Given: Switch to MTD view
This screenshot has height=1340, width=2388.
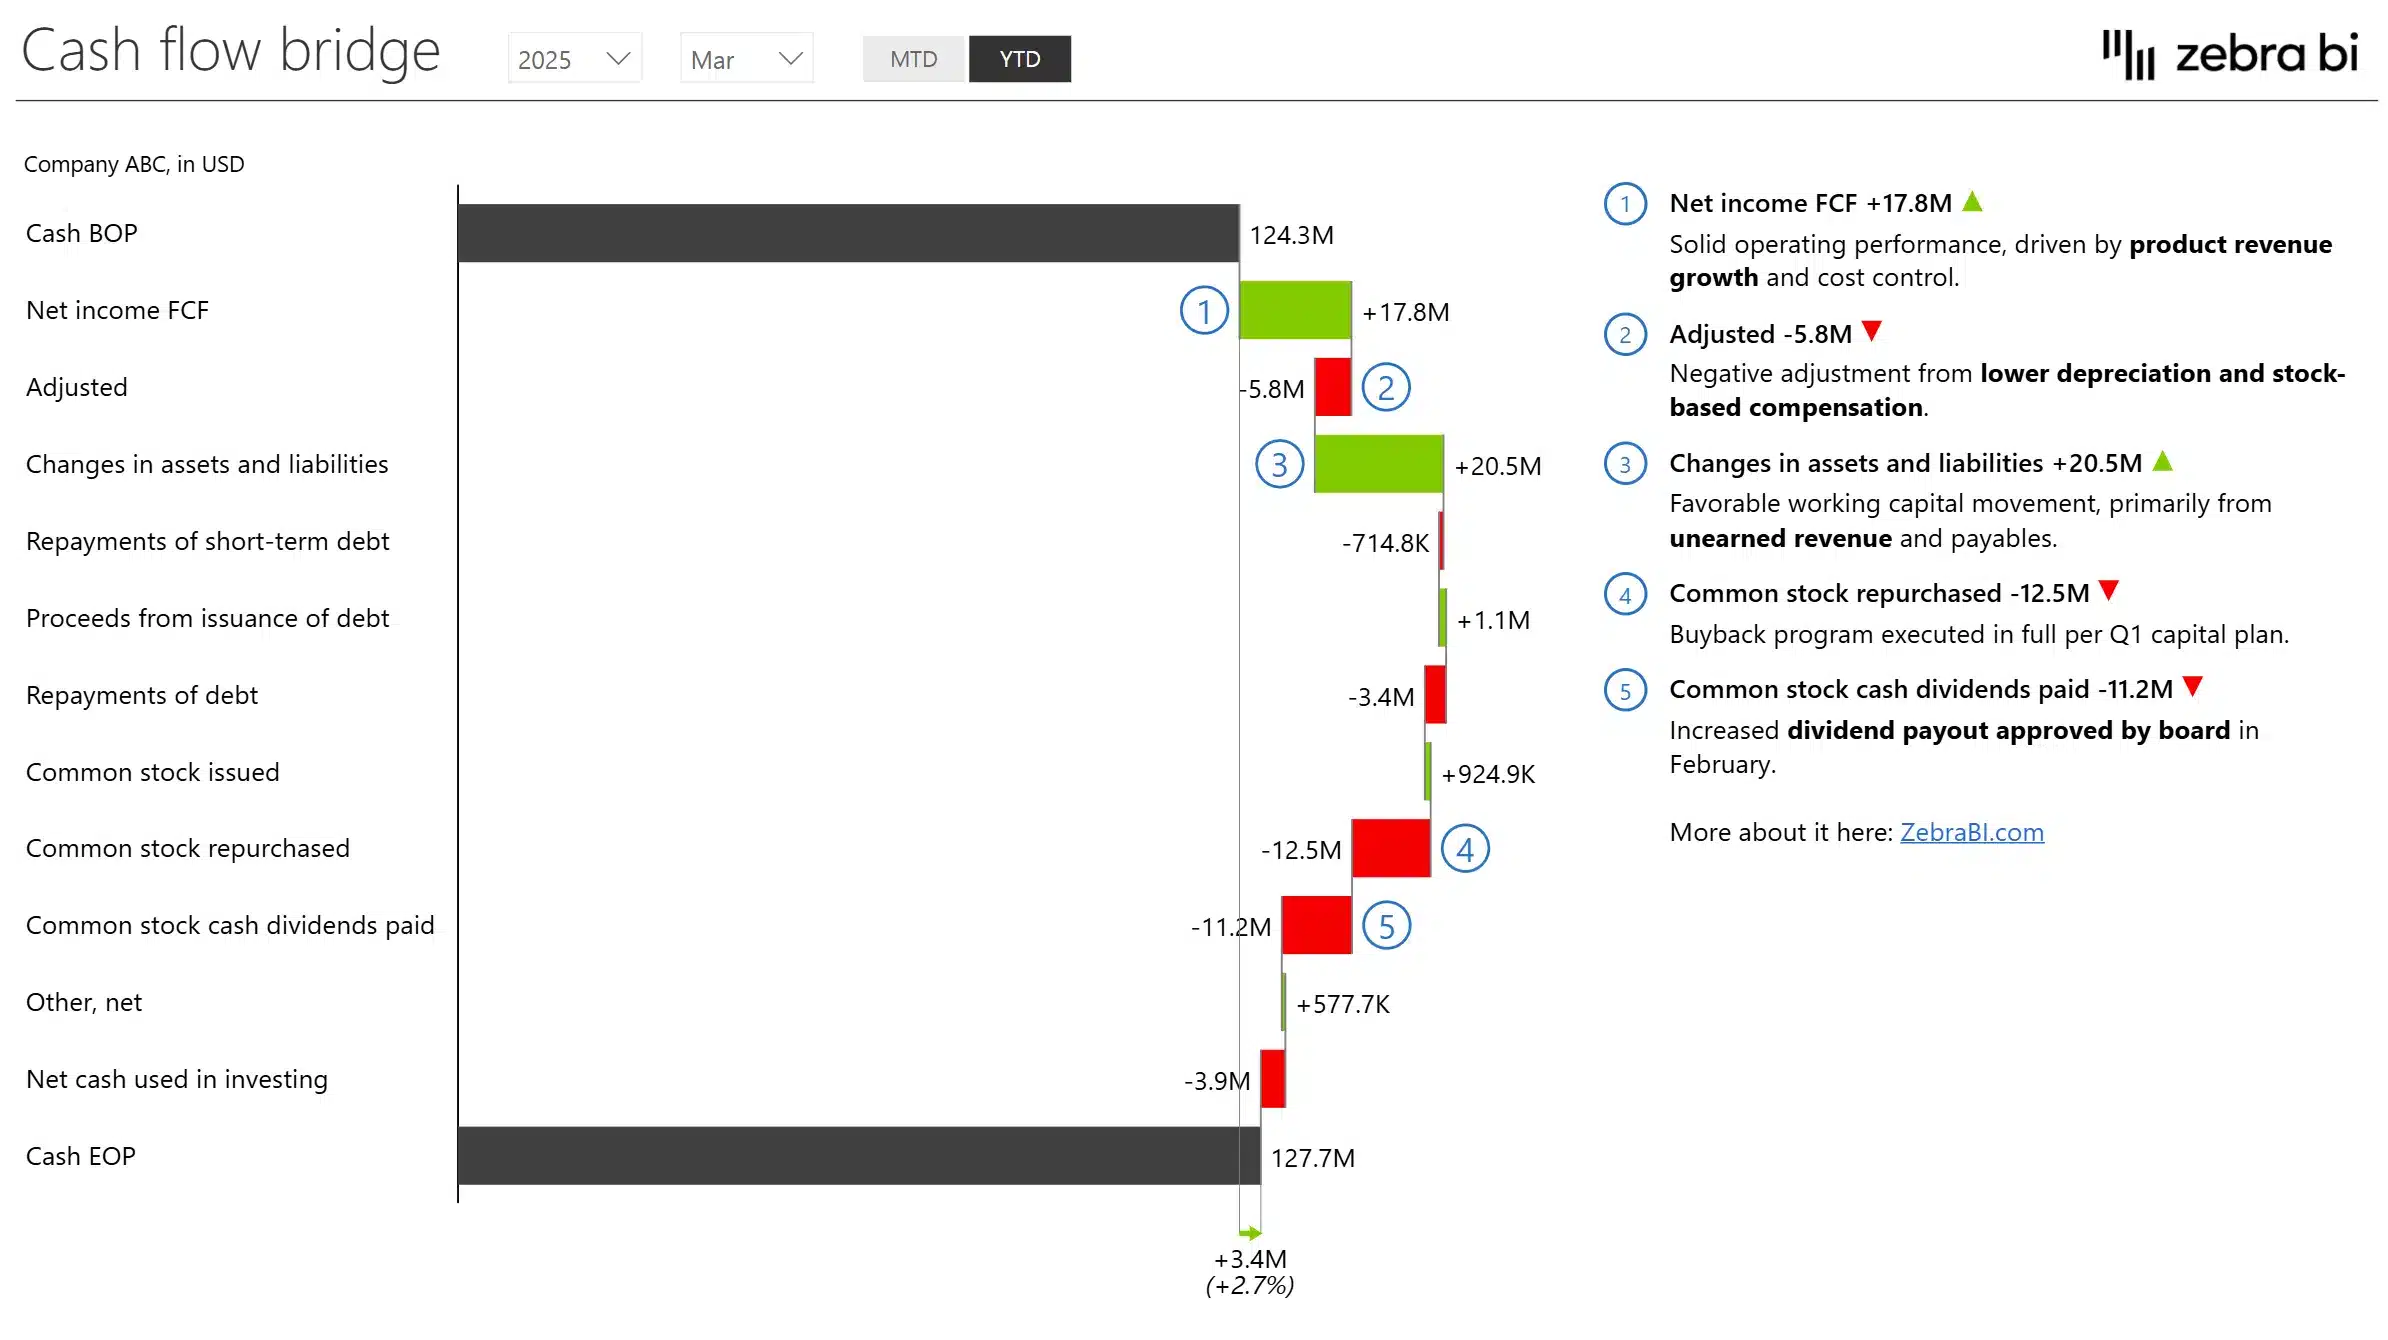Looking at the screenshot, I should 913,59.
